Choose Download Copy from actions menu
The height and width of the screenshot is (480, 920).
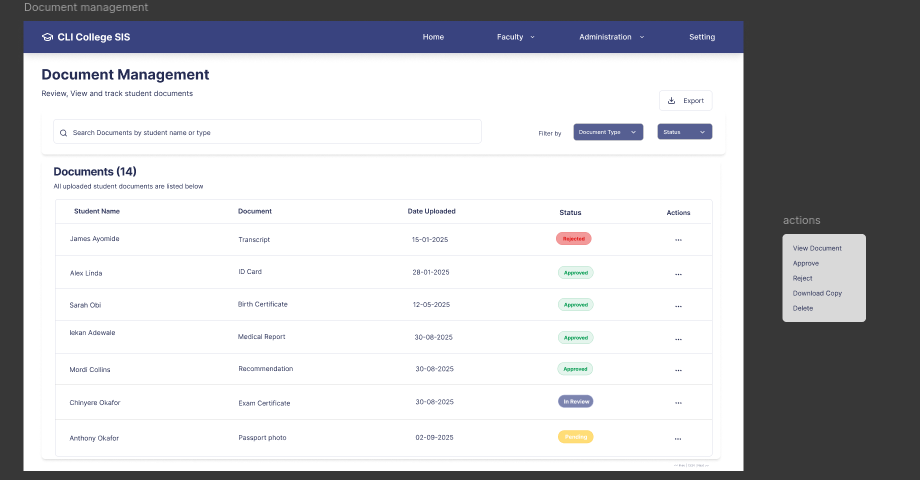pyautogui.click(x=817, y=293)
